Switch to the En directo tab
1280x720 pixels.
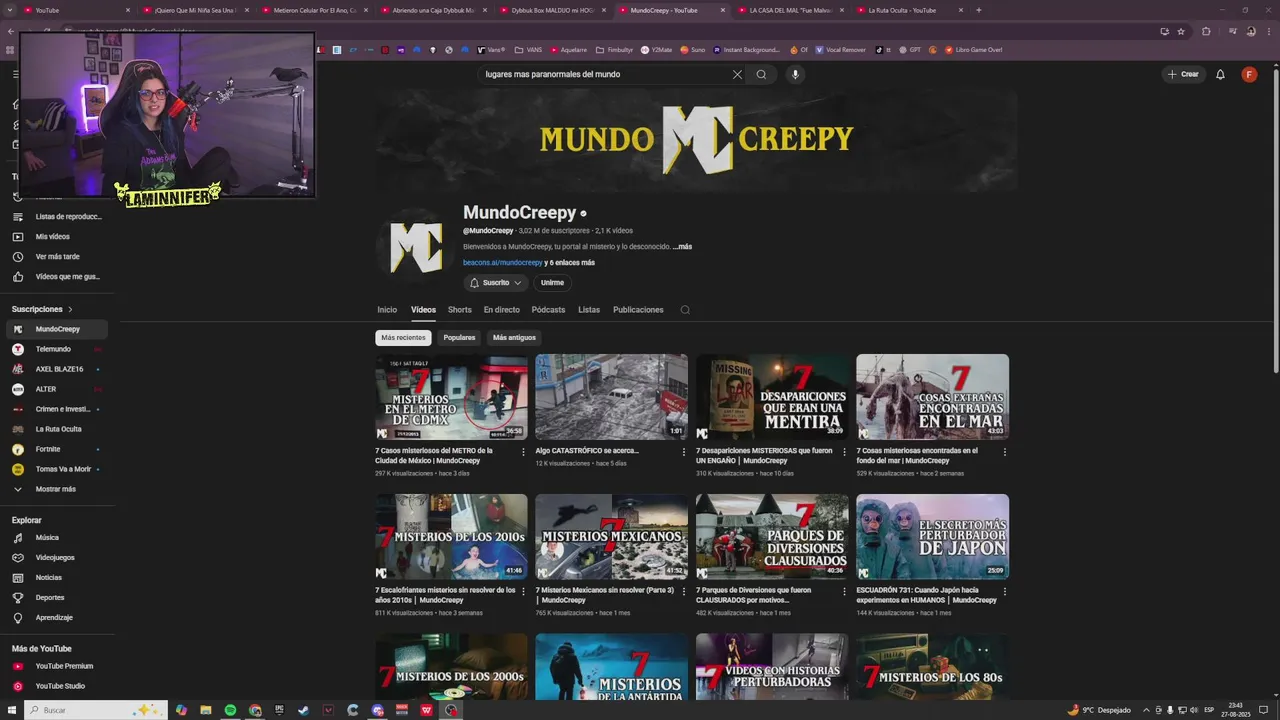click(x=502, y=310)
